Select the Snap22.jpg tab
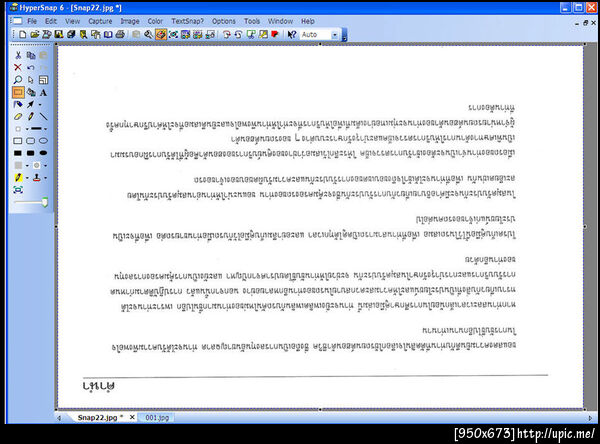This screenshot has height=444, width=600. pyautogui.click(x=98, y=418)
